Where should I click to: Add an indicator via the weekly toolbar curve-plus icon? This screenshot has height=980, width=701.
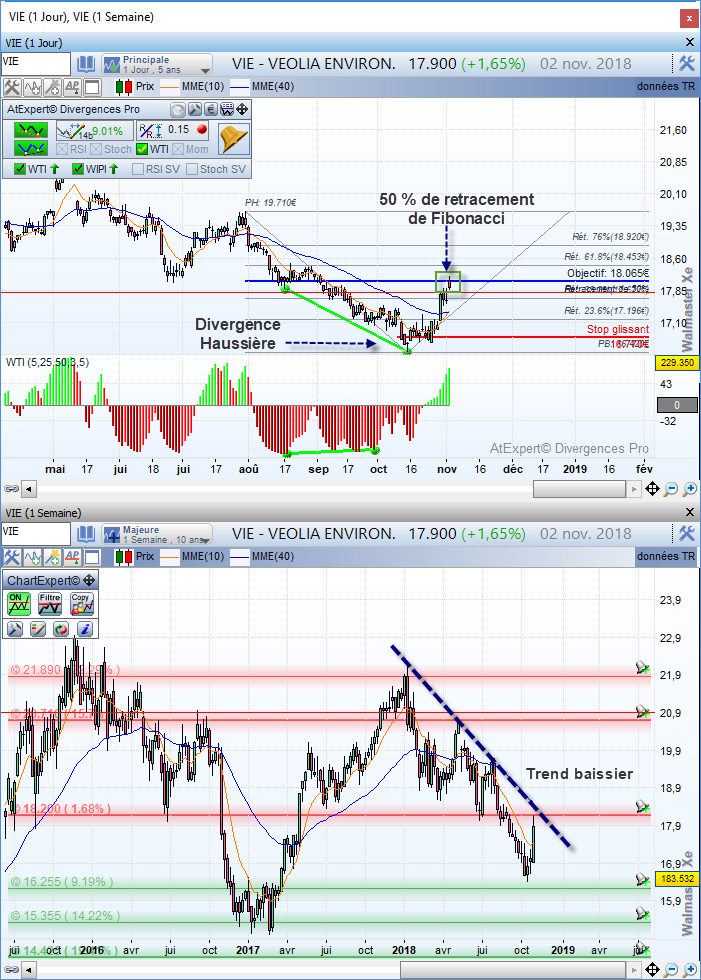point(32,557)
